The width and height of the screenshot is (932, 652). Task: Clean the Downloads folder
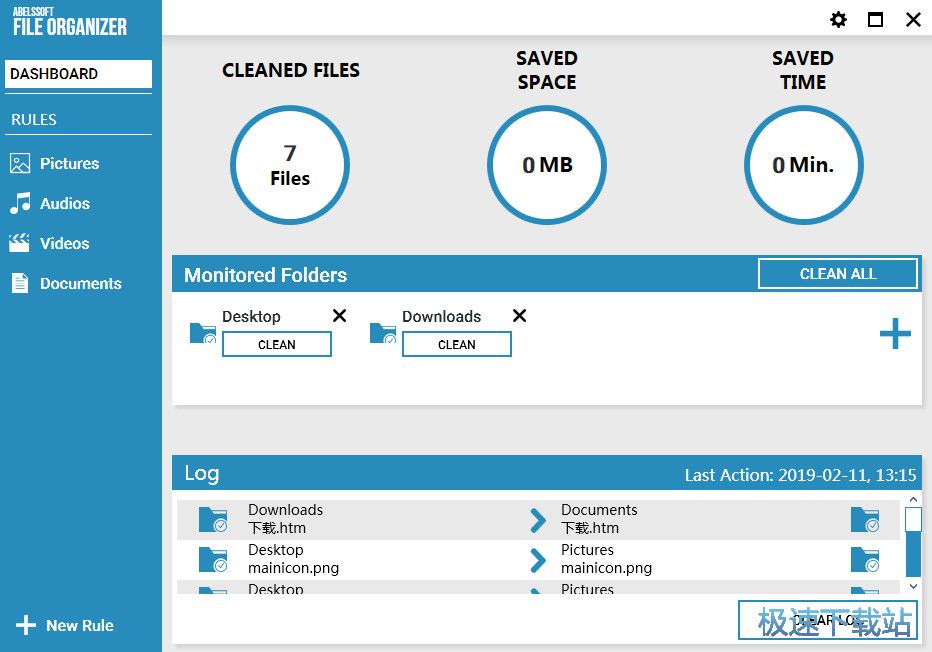(x=456, y=345)
